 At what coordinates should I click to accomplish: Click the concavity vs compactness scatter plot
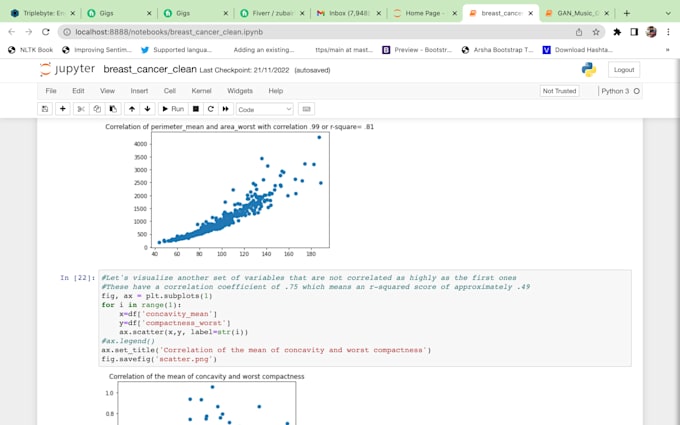click(x=207, y=403)
